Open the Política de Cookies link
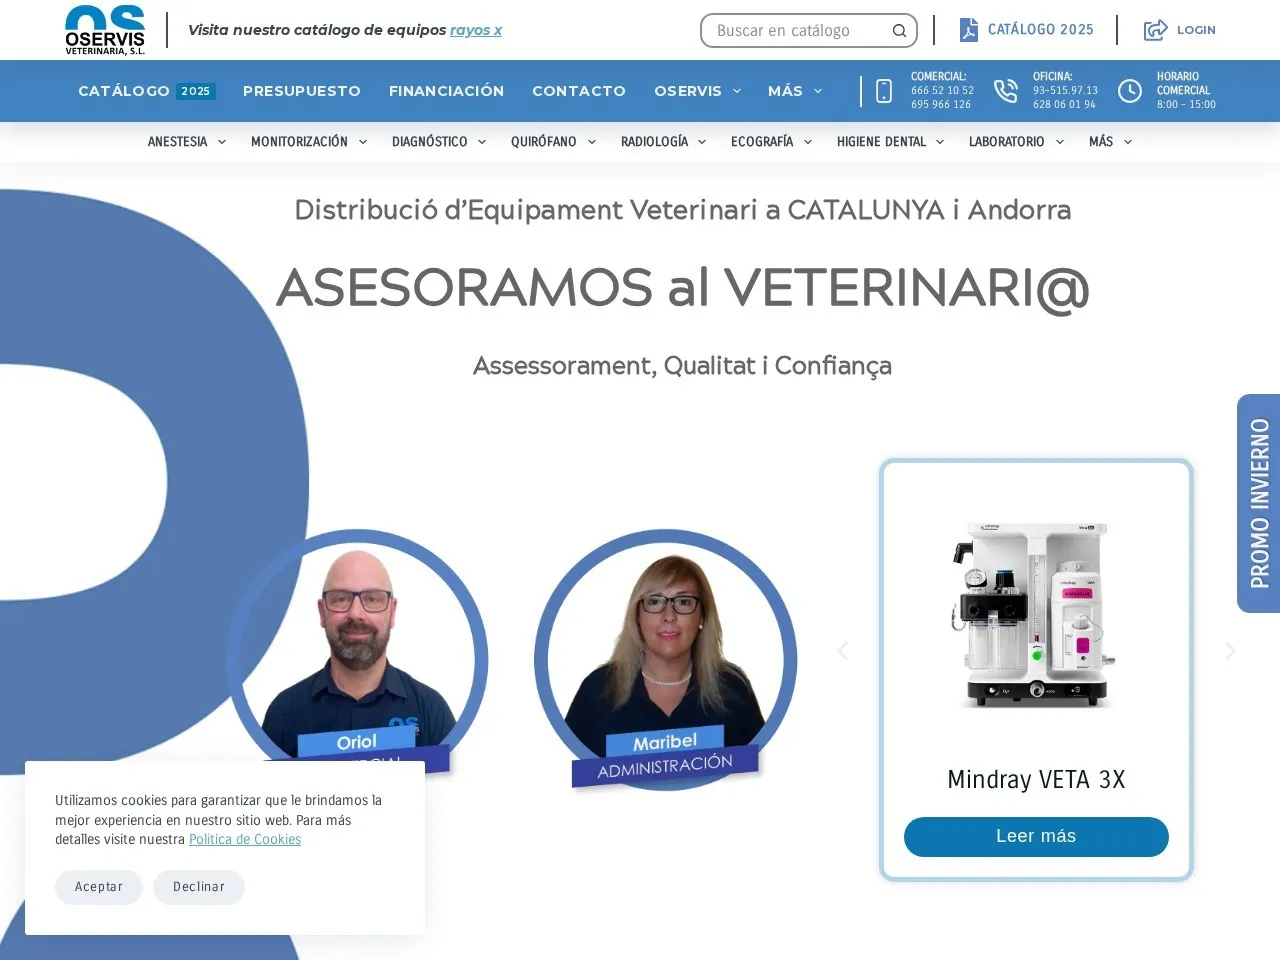Image resolution: width=1280 pixels, height=960 pixels. [245, 840]
